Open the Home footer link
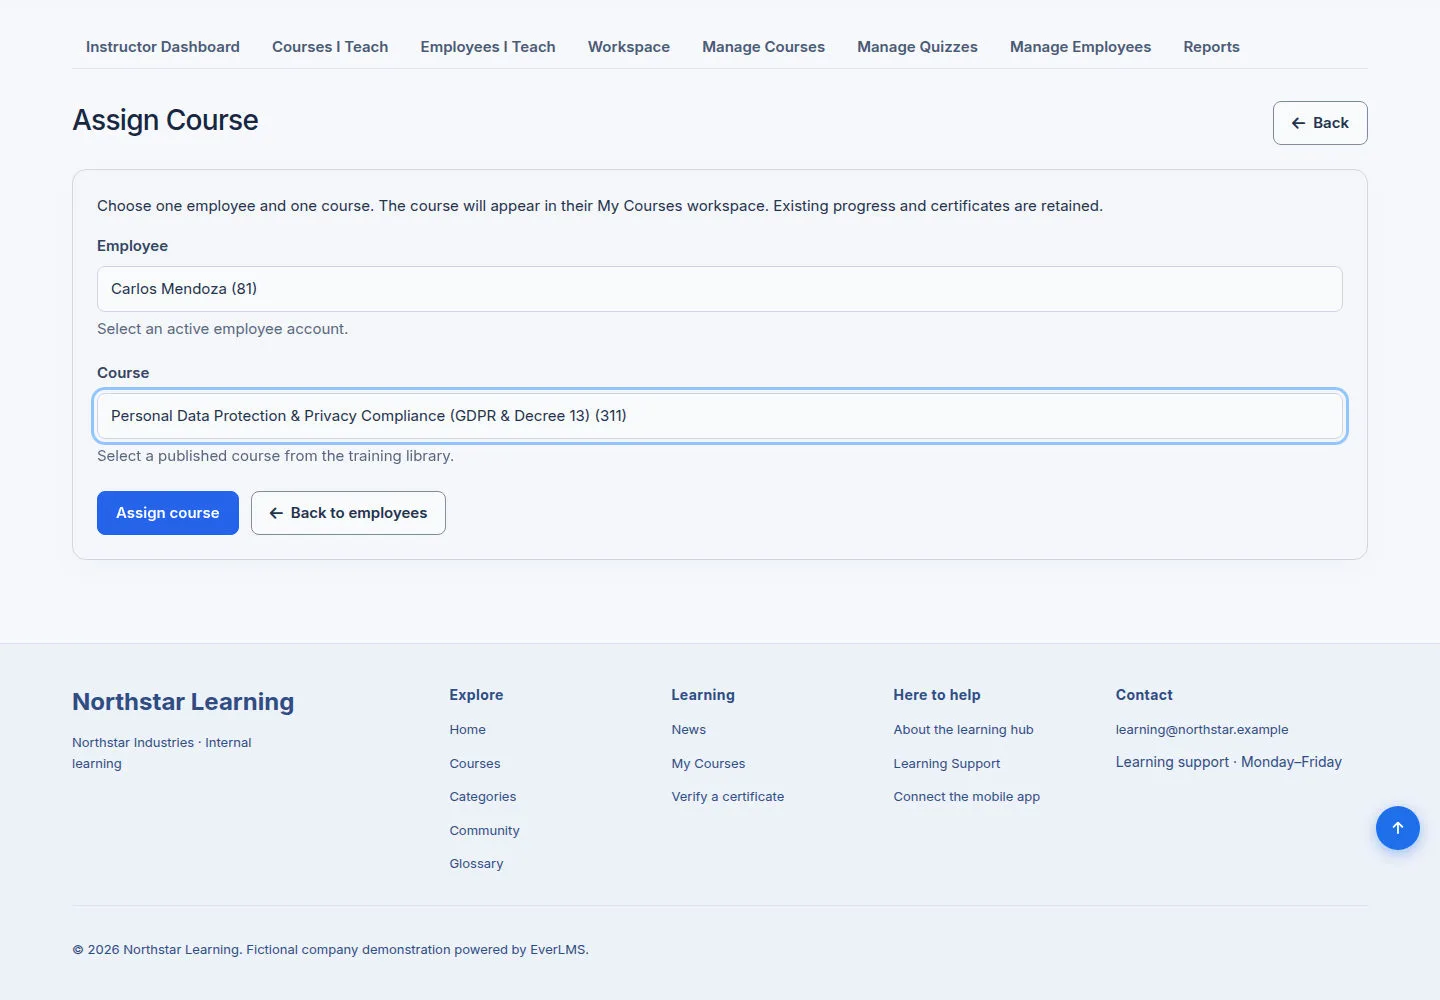This screenshot has height=1000, width=1440. point(467,730)
